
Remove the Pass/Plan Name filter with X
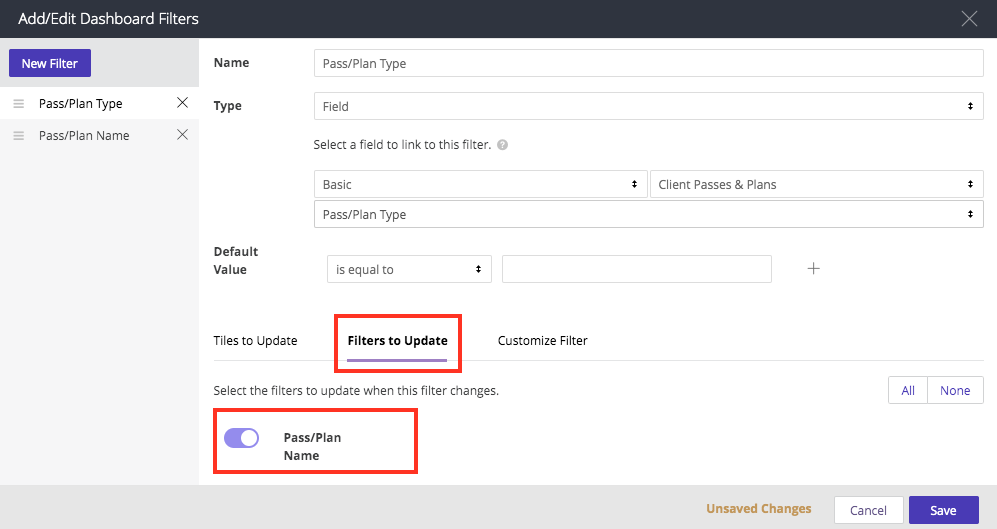tap(182, 135)
